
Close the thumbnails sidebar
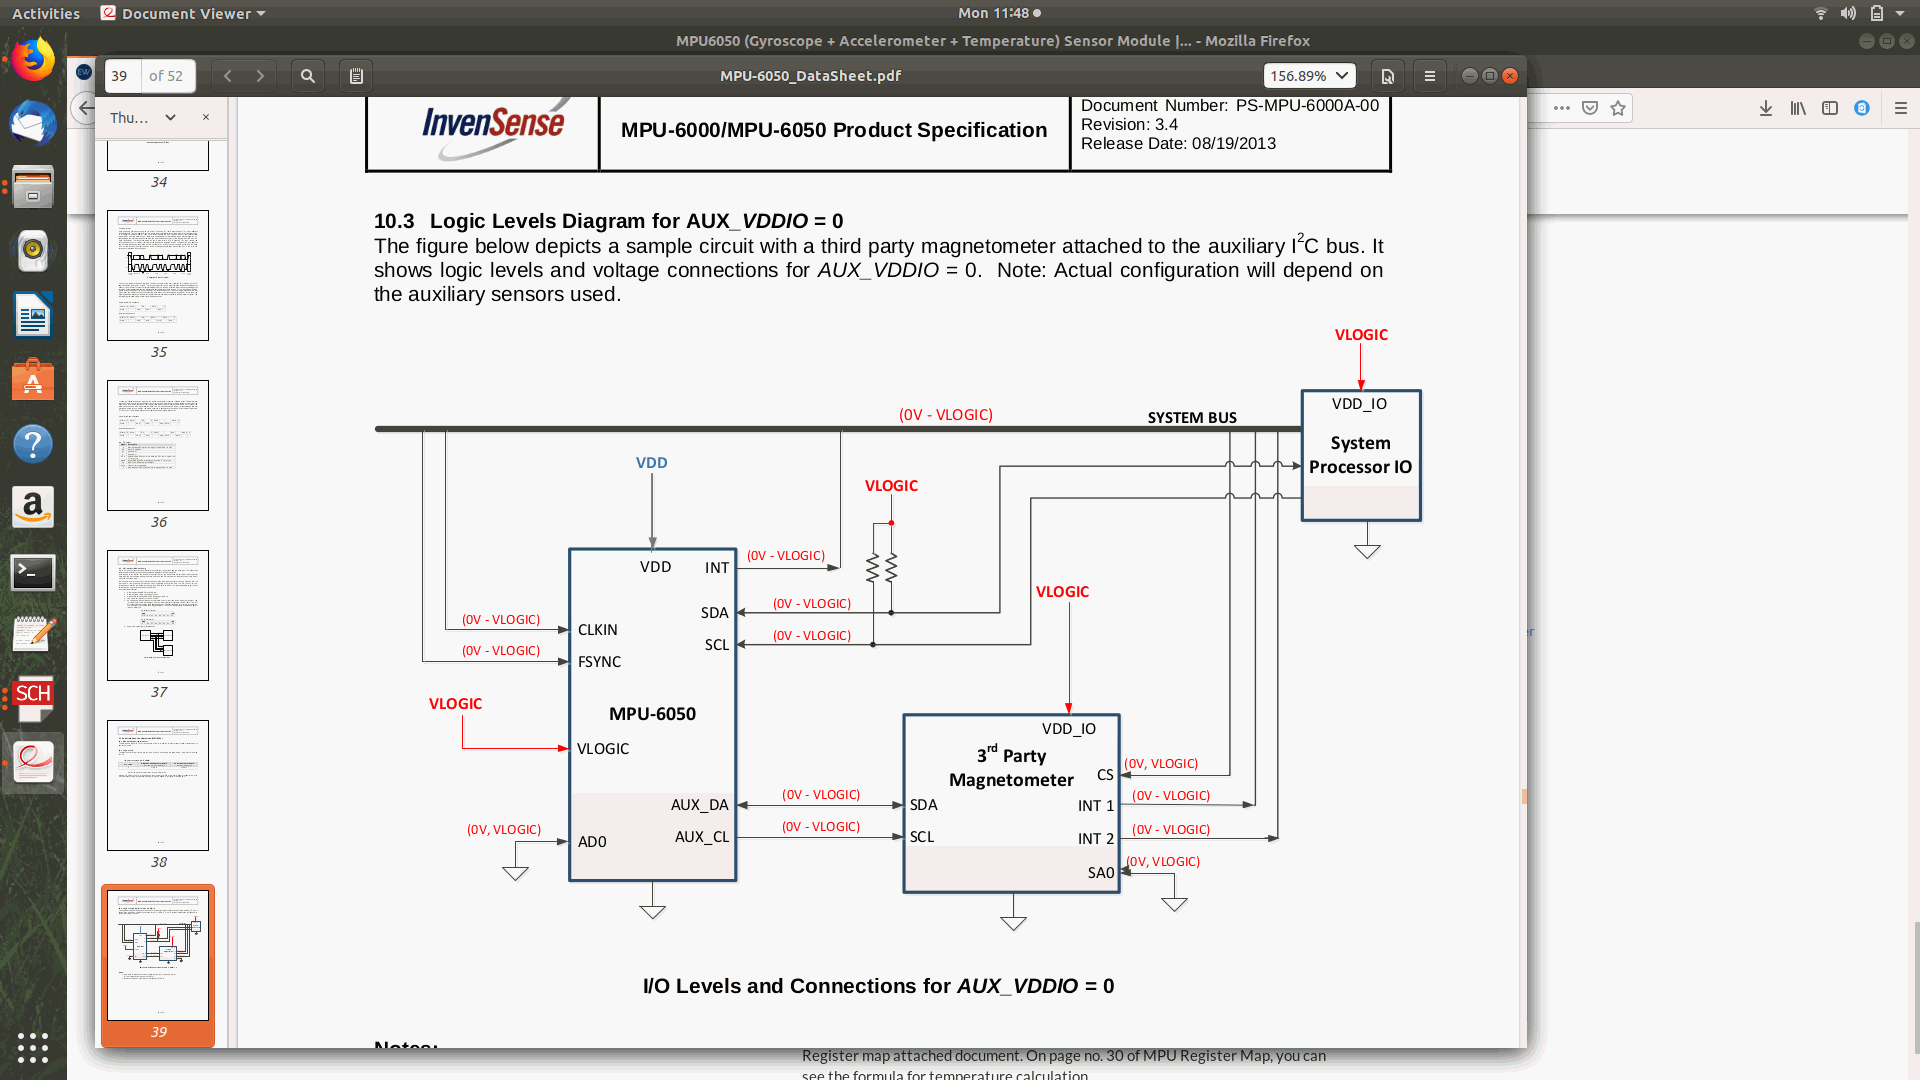pyautogui.click(x=206, y=117)
